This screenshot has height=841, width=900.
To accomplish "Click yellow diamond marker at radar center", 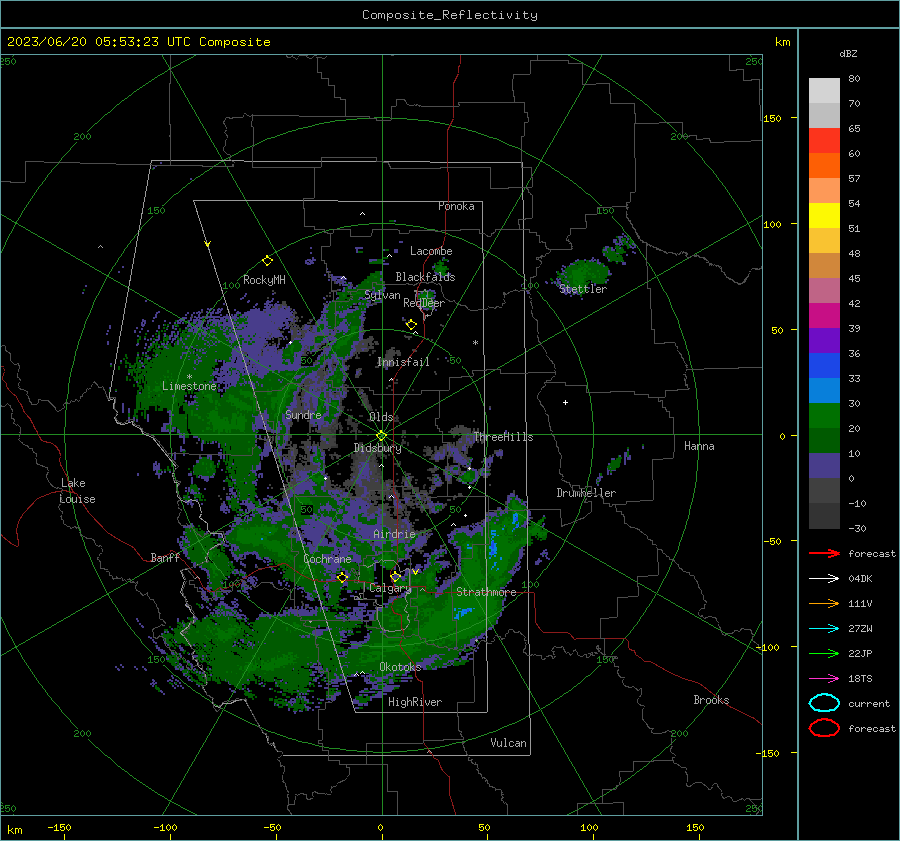I will point(381,436).
